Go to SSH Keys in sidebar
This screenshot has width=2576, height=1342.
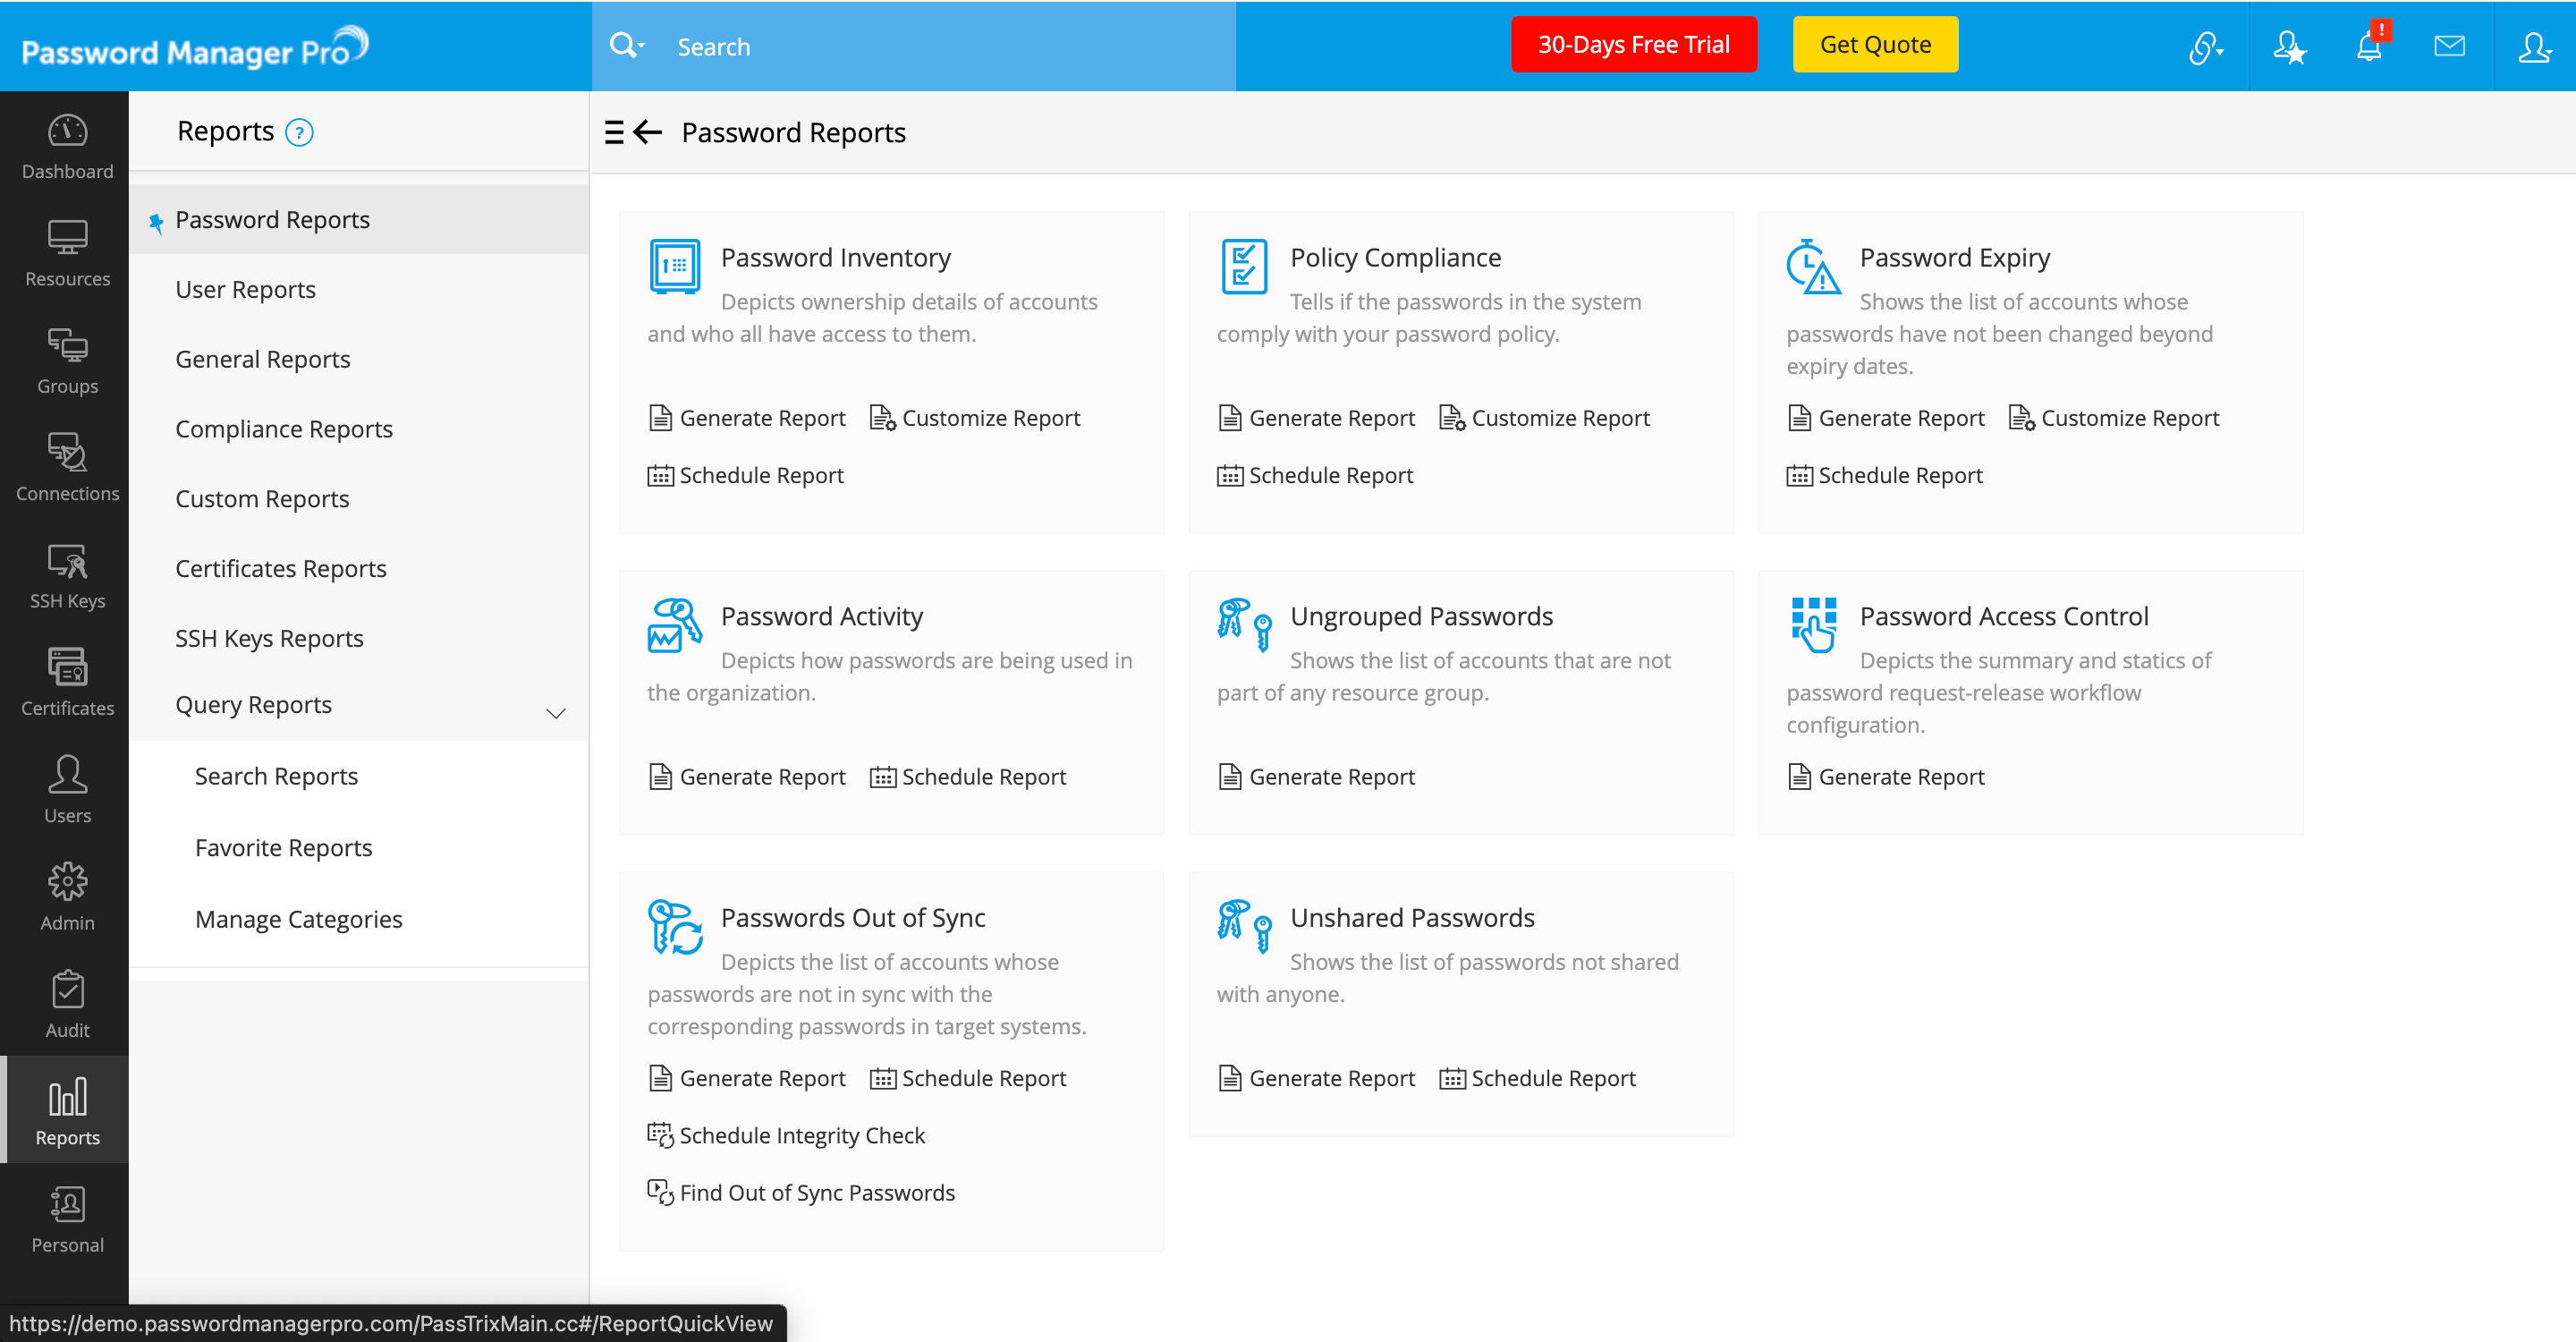(x=67, y=576)
